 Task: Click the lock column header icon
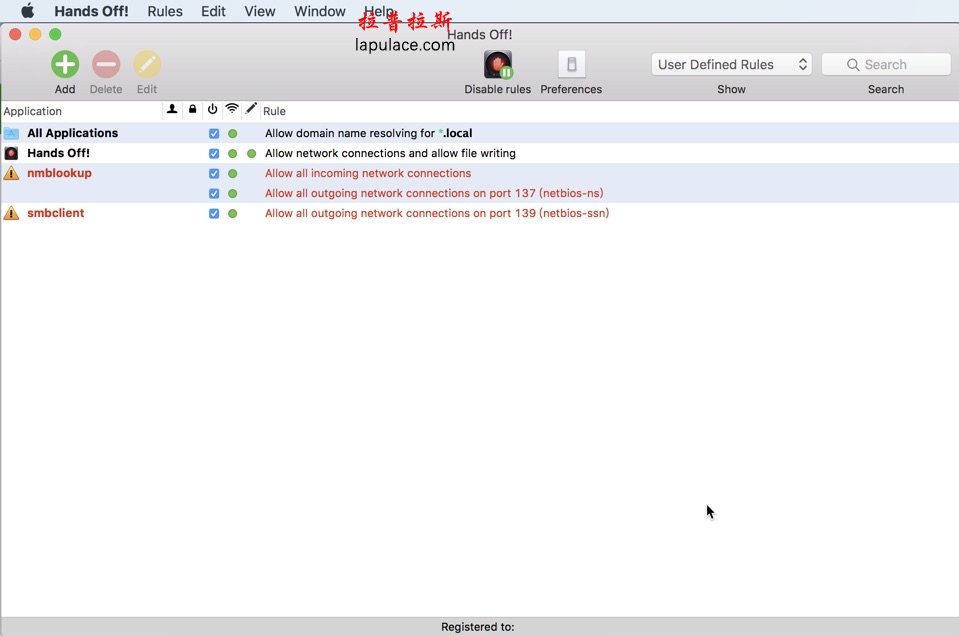coord(192,110)
